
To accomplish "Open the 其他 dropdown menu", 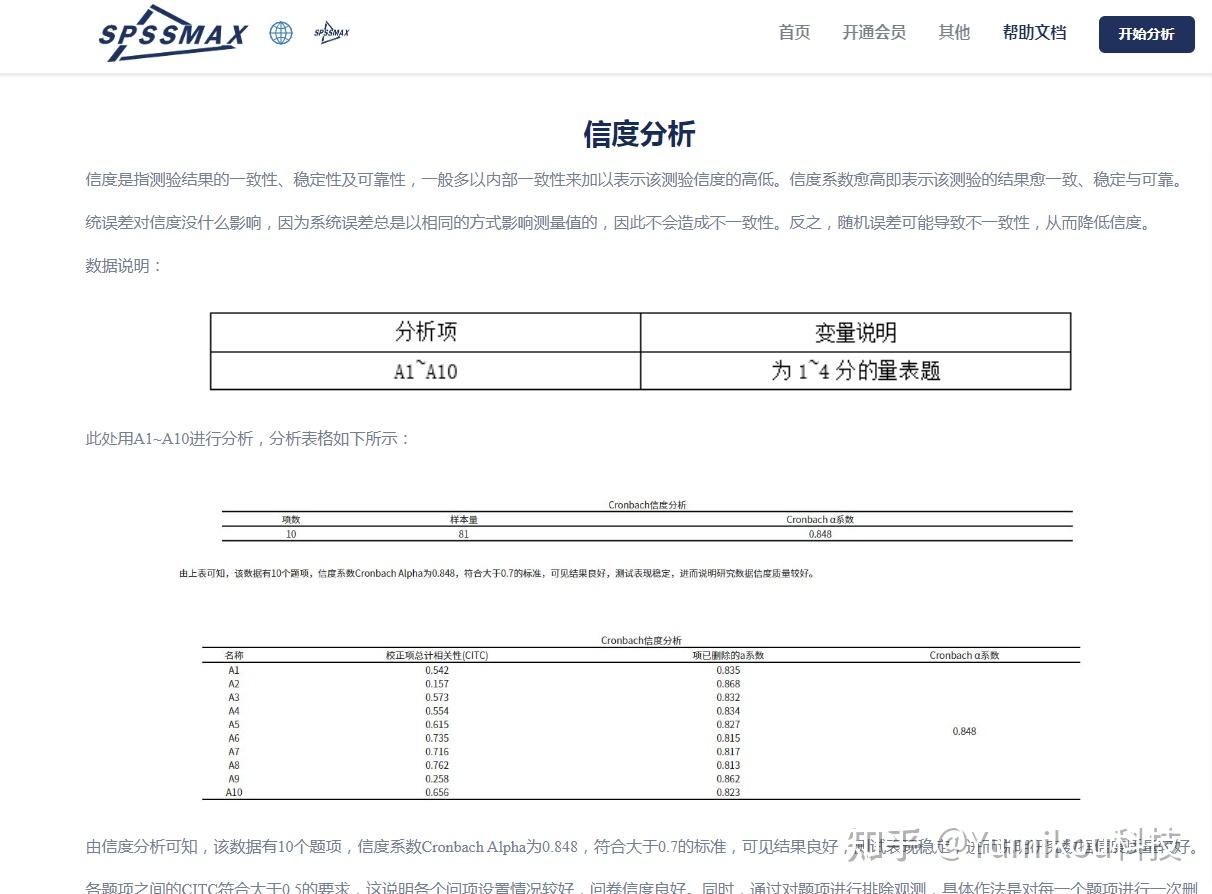I will (953, 32).
